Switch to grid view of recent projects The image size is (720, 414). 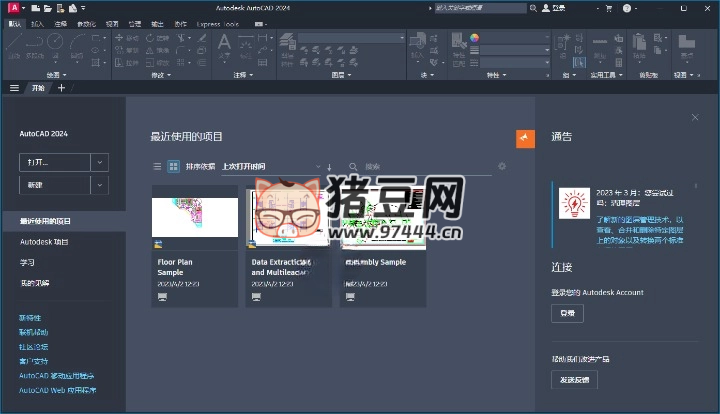coord(173,167)
